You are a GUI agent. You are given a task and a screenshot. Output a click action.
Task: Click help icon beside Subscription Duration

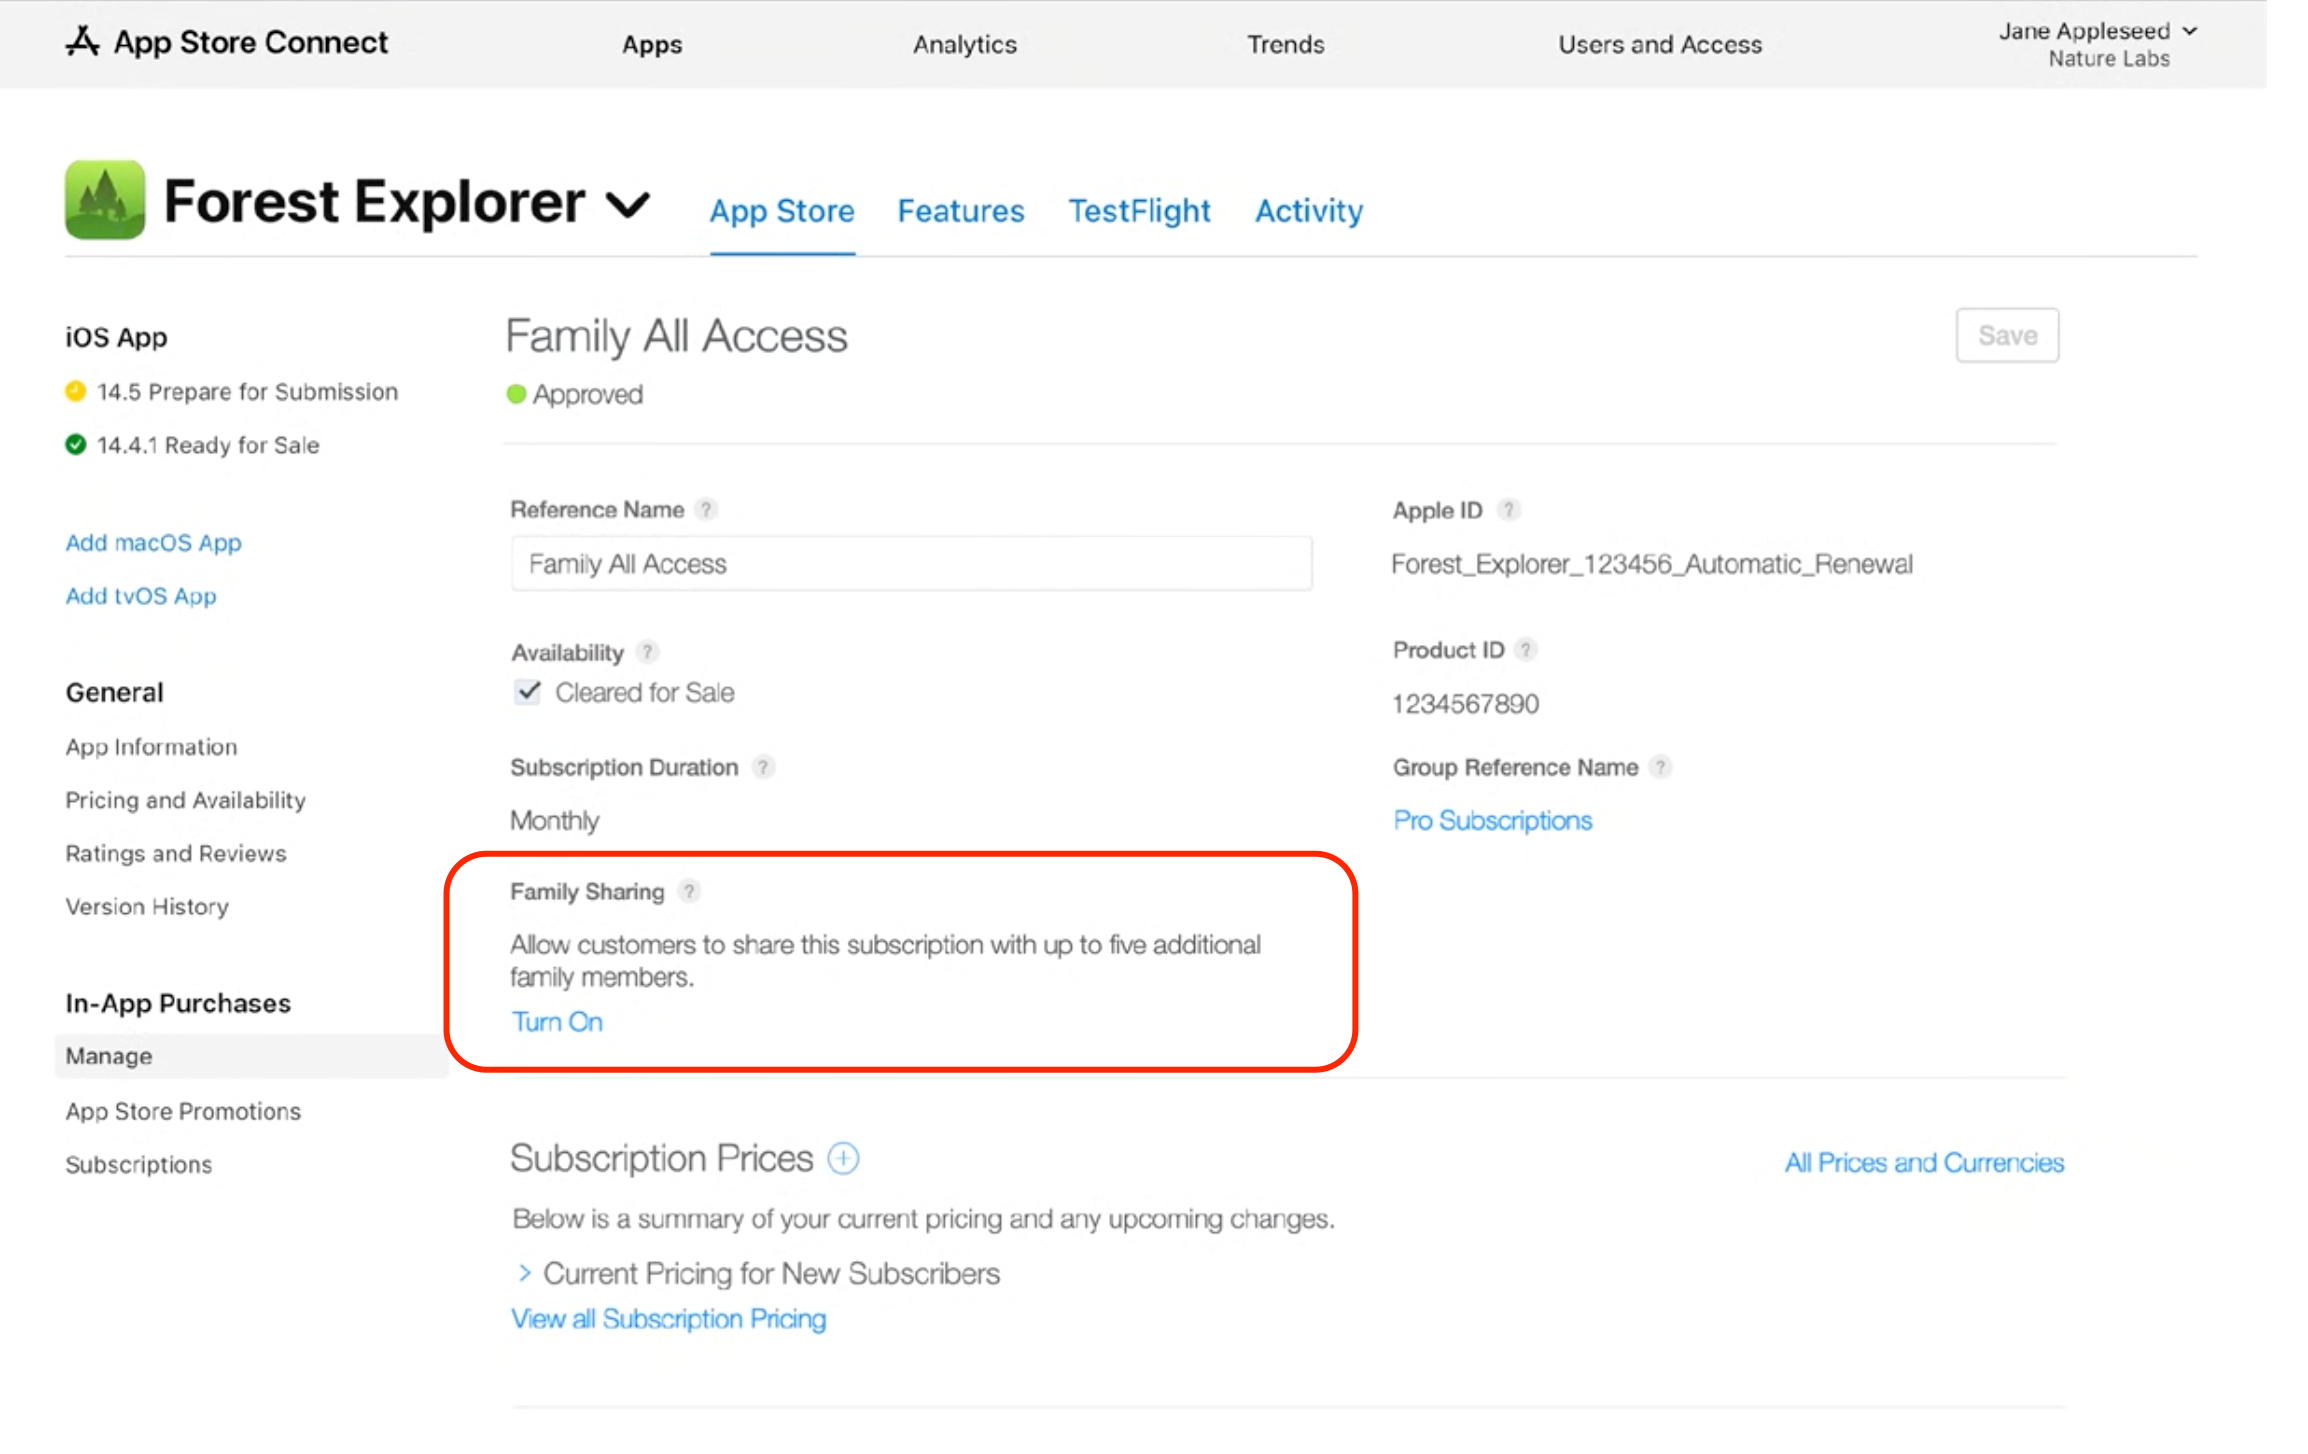pos(763,767)
